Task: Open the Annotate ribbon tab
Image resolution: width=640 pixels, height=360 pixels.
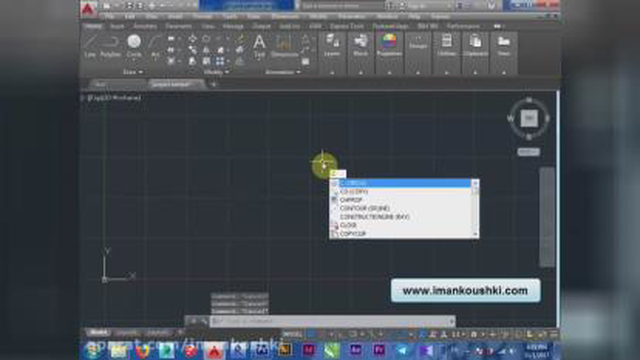Action: click(145, 26)
